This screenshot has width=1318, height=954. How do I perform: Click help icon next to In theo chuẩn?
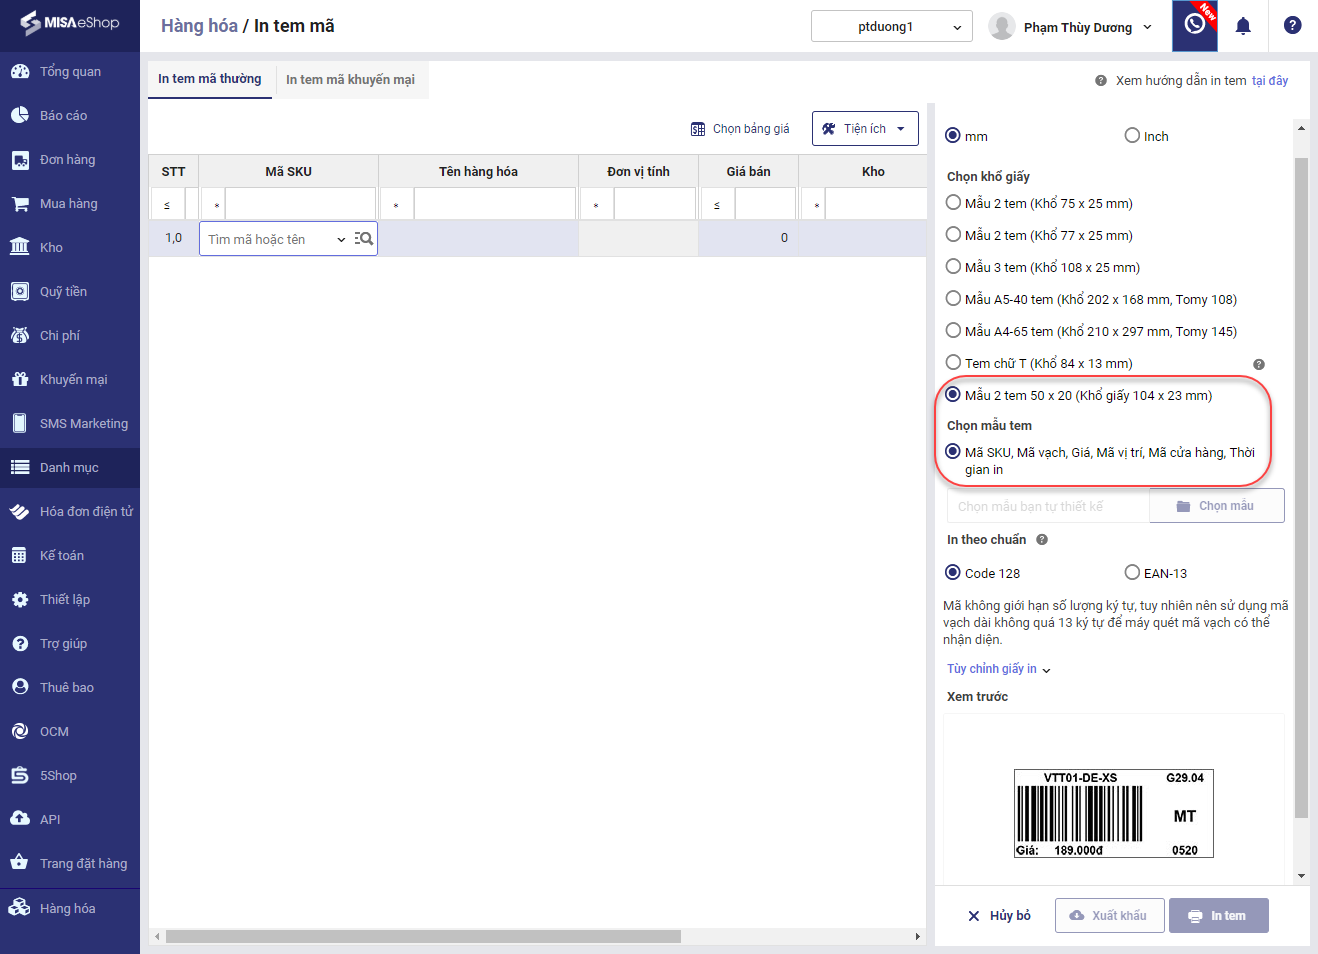(x=1042, y=540)
